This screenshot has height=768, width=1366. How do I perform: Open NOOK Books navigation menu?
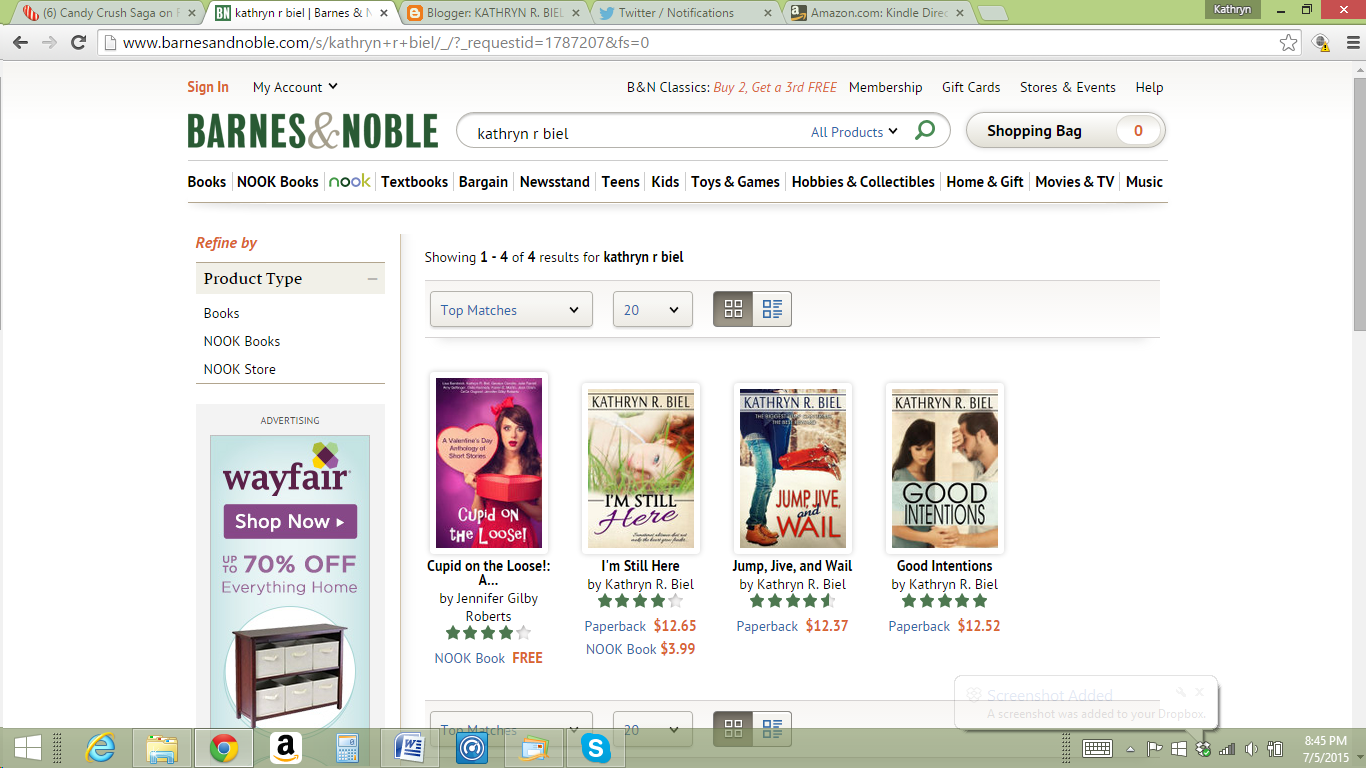tap(278, 181)
